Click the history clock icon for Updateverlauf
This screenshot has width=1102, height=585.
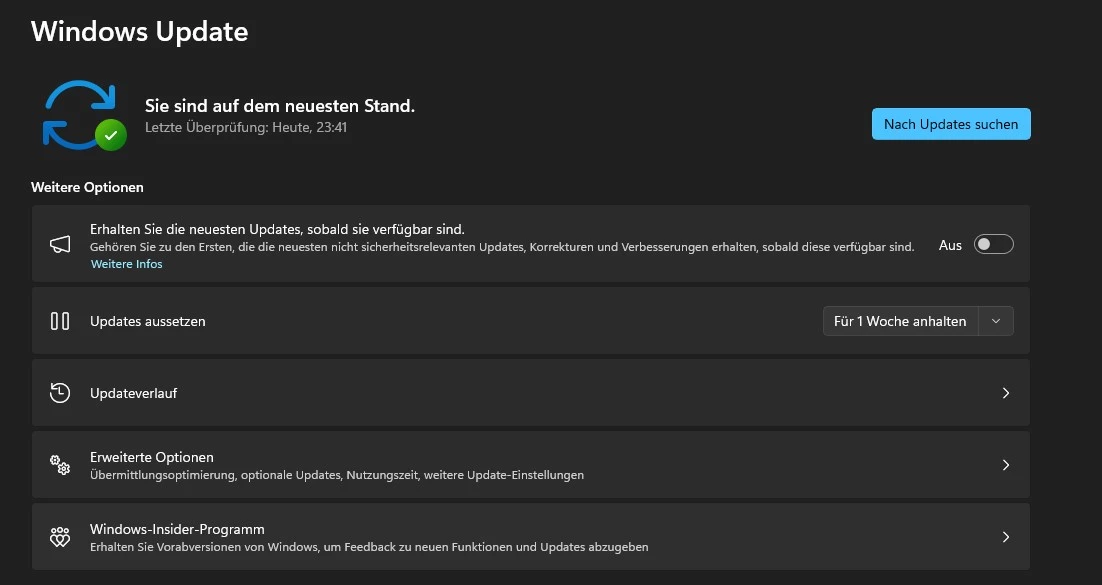[60, 393]
